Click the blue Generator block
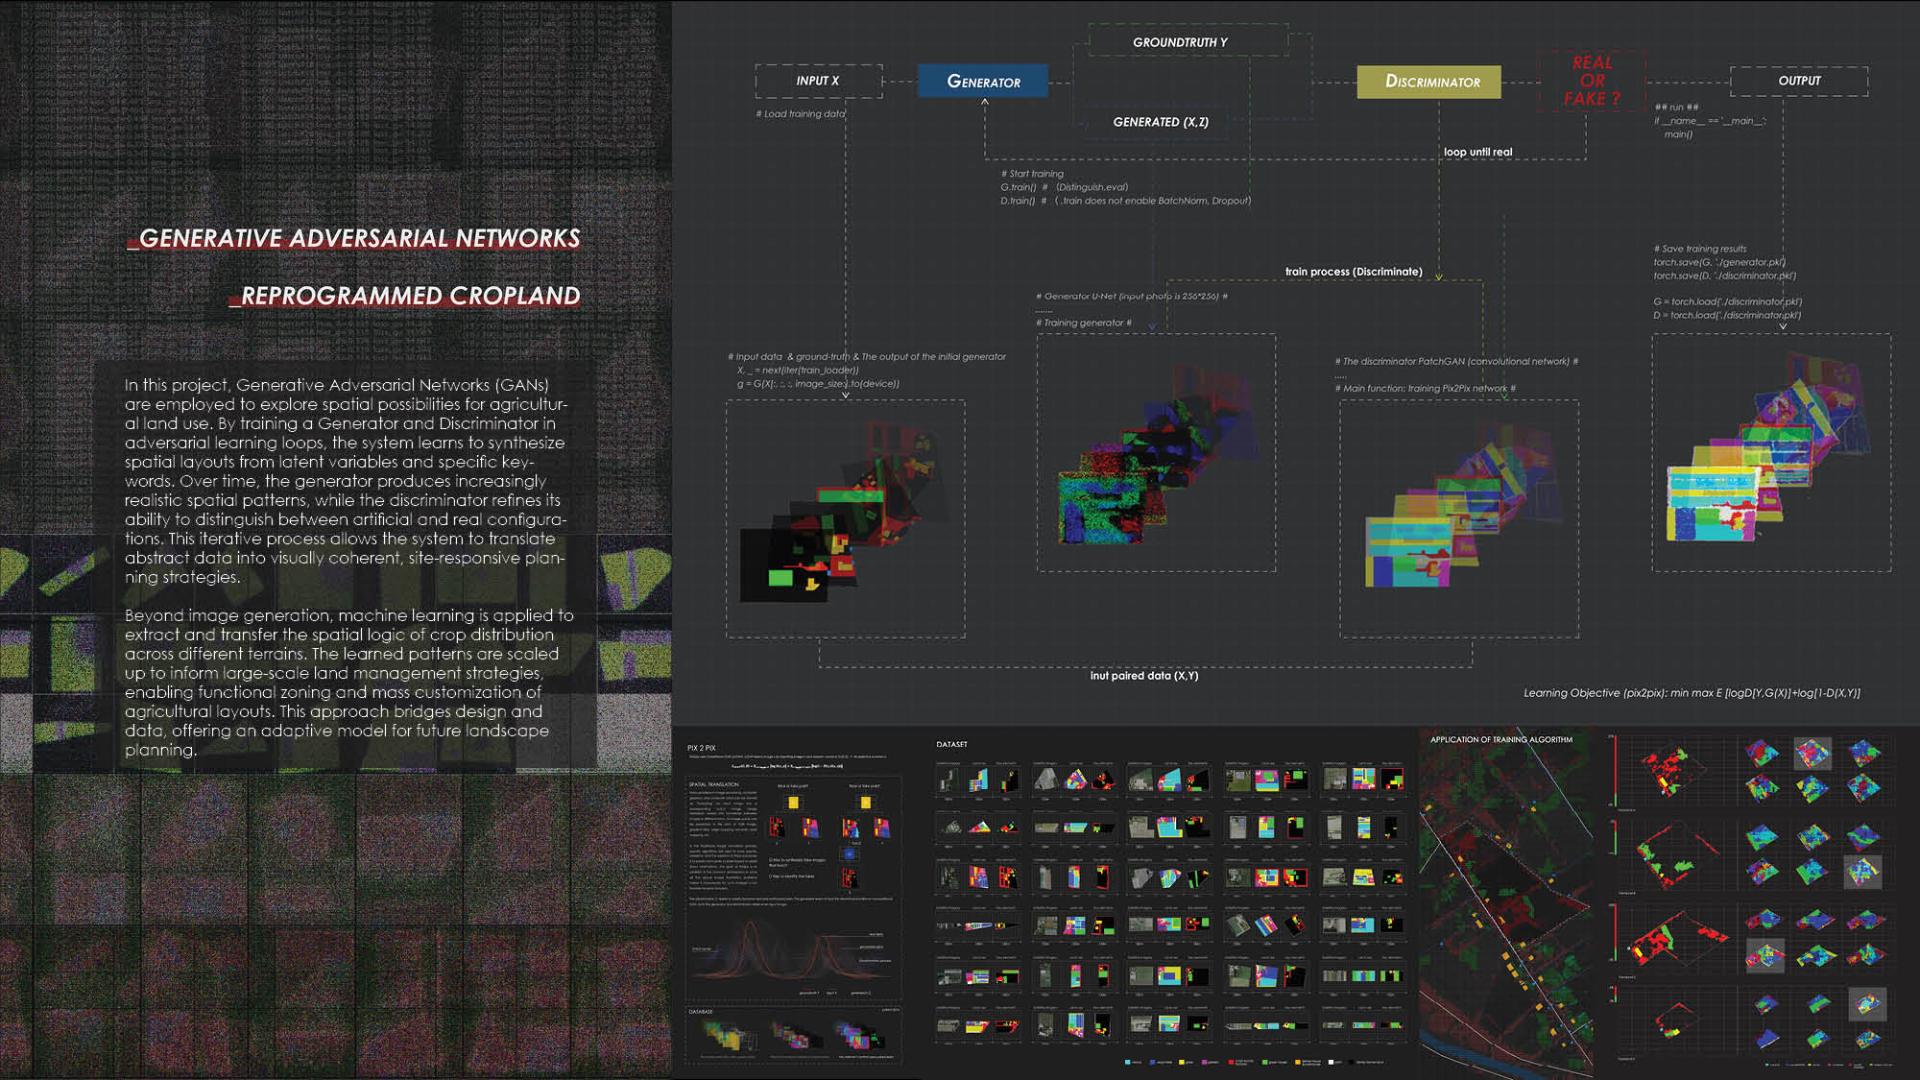The image size is (1920, 1080). (982, 81)
